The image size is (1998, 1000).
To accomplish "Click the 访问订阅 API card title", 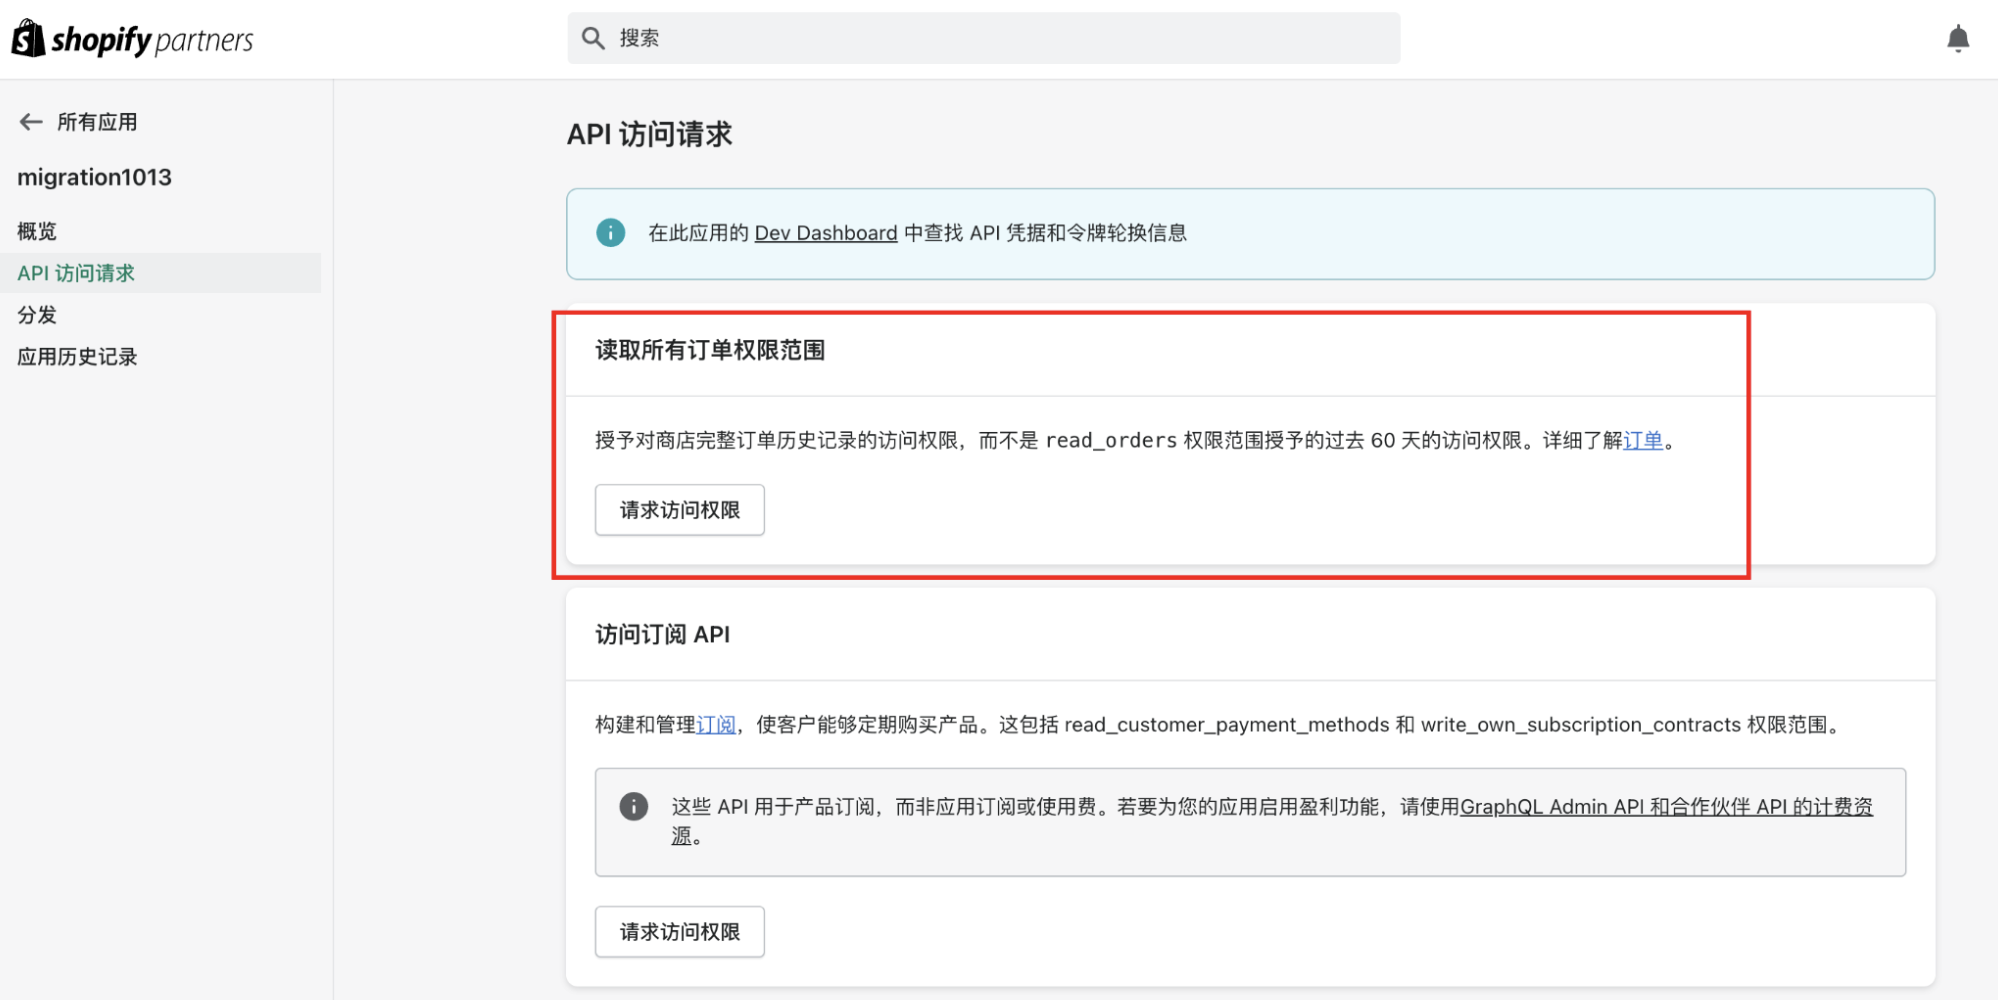I will click(x=662, y=635).
